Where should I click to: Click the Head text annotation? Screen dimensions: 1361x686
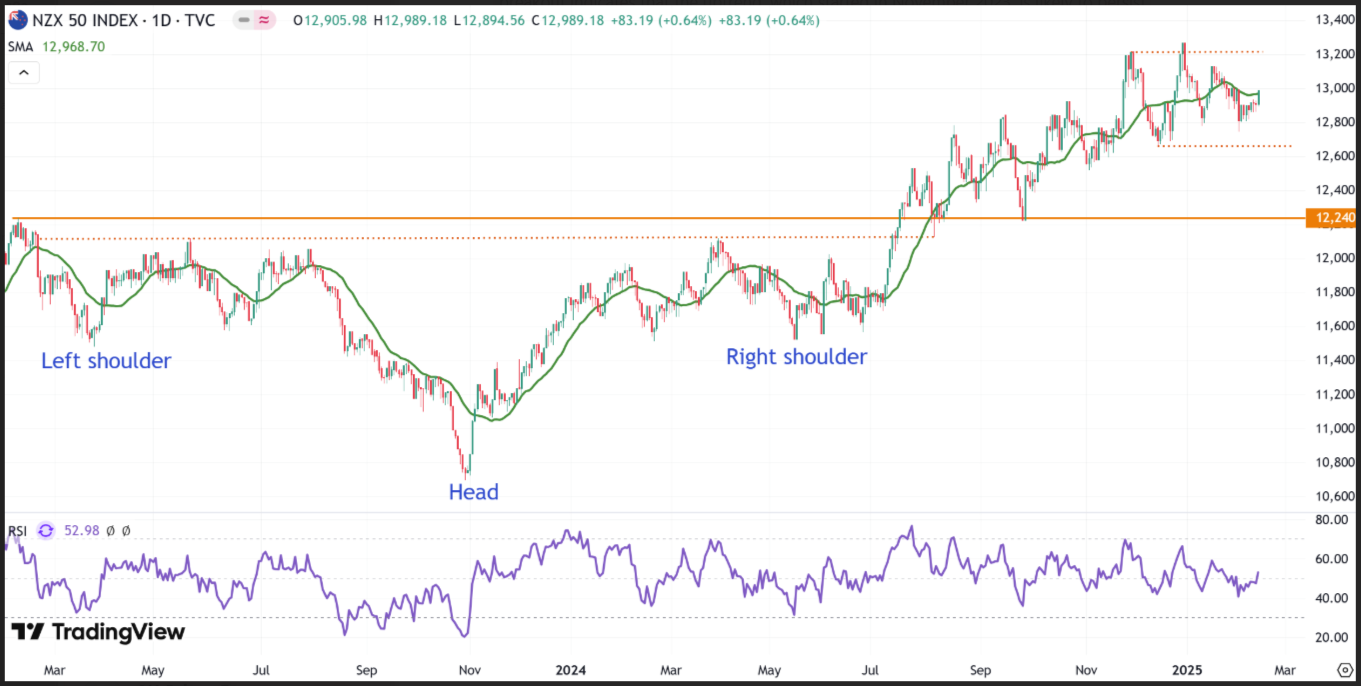point(473,492)
